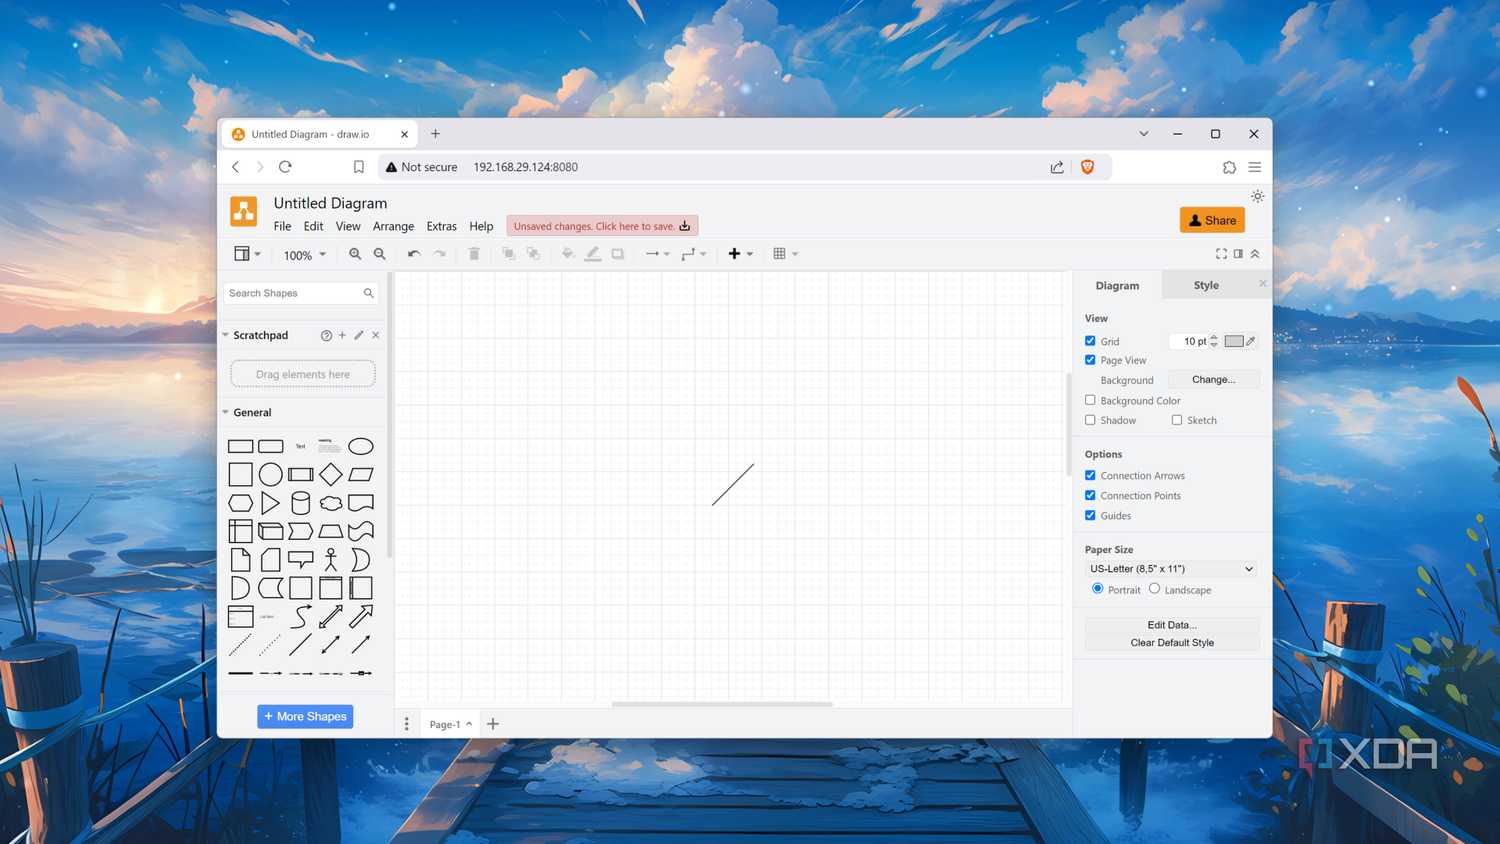Viewport: 1500px width, 844px height.
Task: Enable the Shadow checkbox
Action: point(1090,420)
